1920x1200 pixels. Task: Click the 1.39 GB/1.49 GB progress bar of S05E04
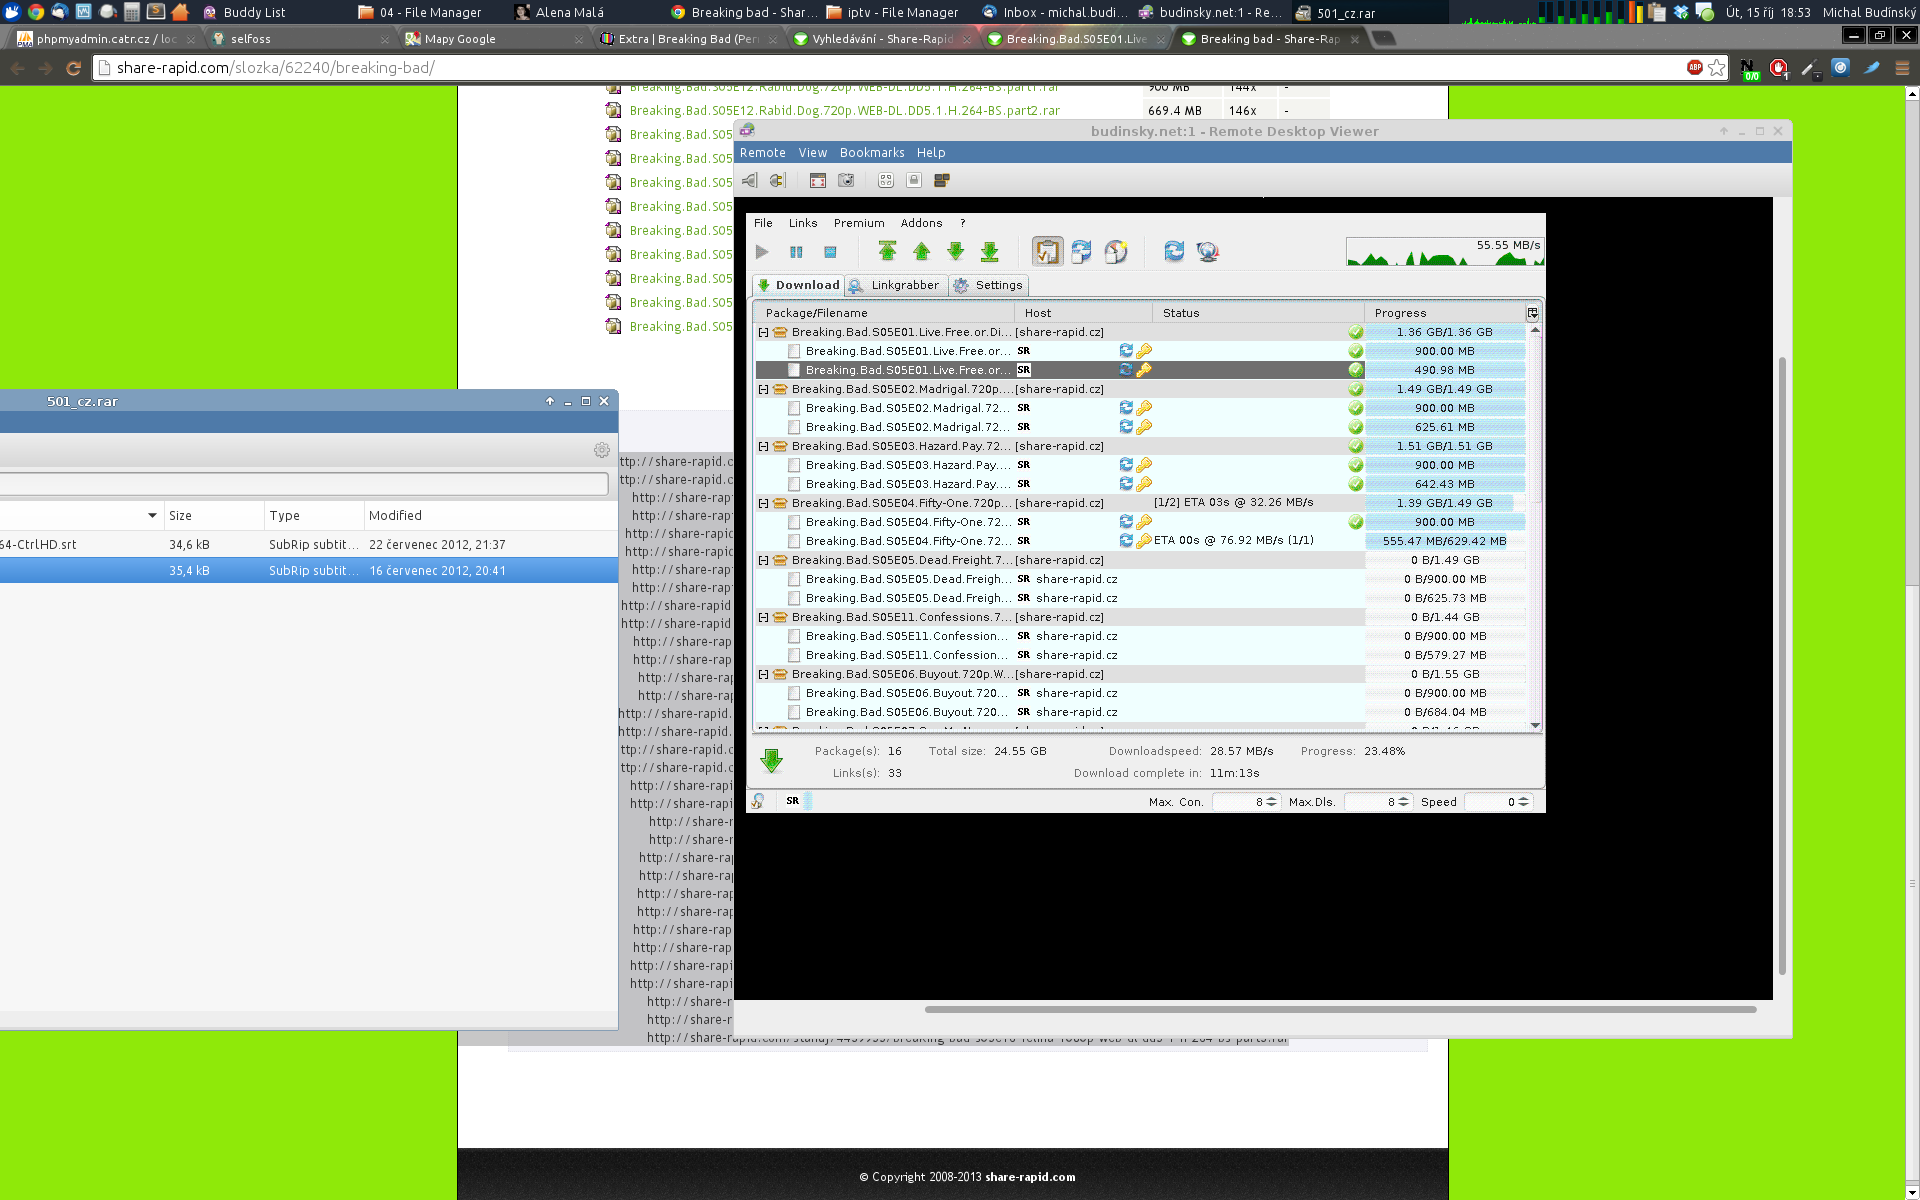click(x=1445, y=503)
